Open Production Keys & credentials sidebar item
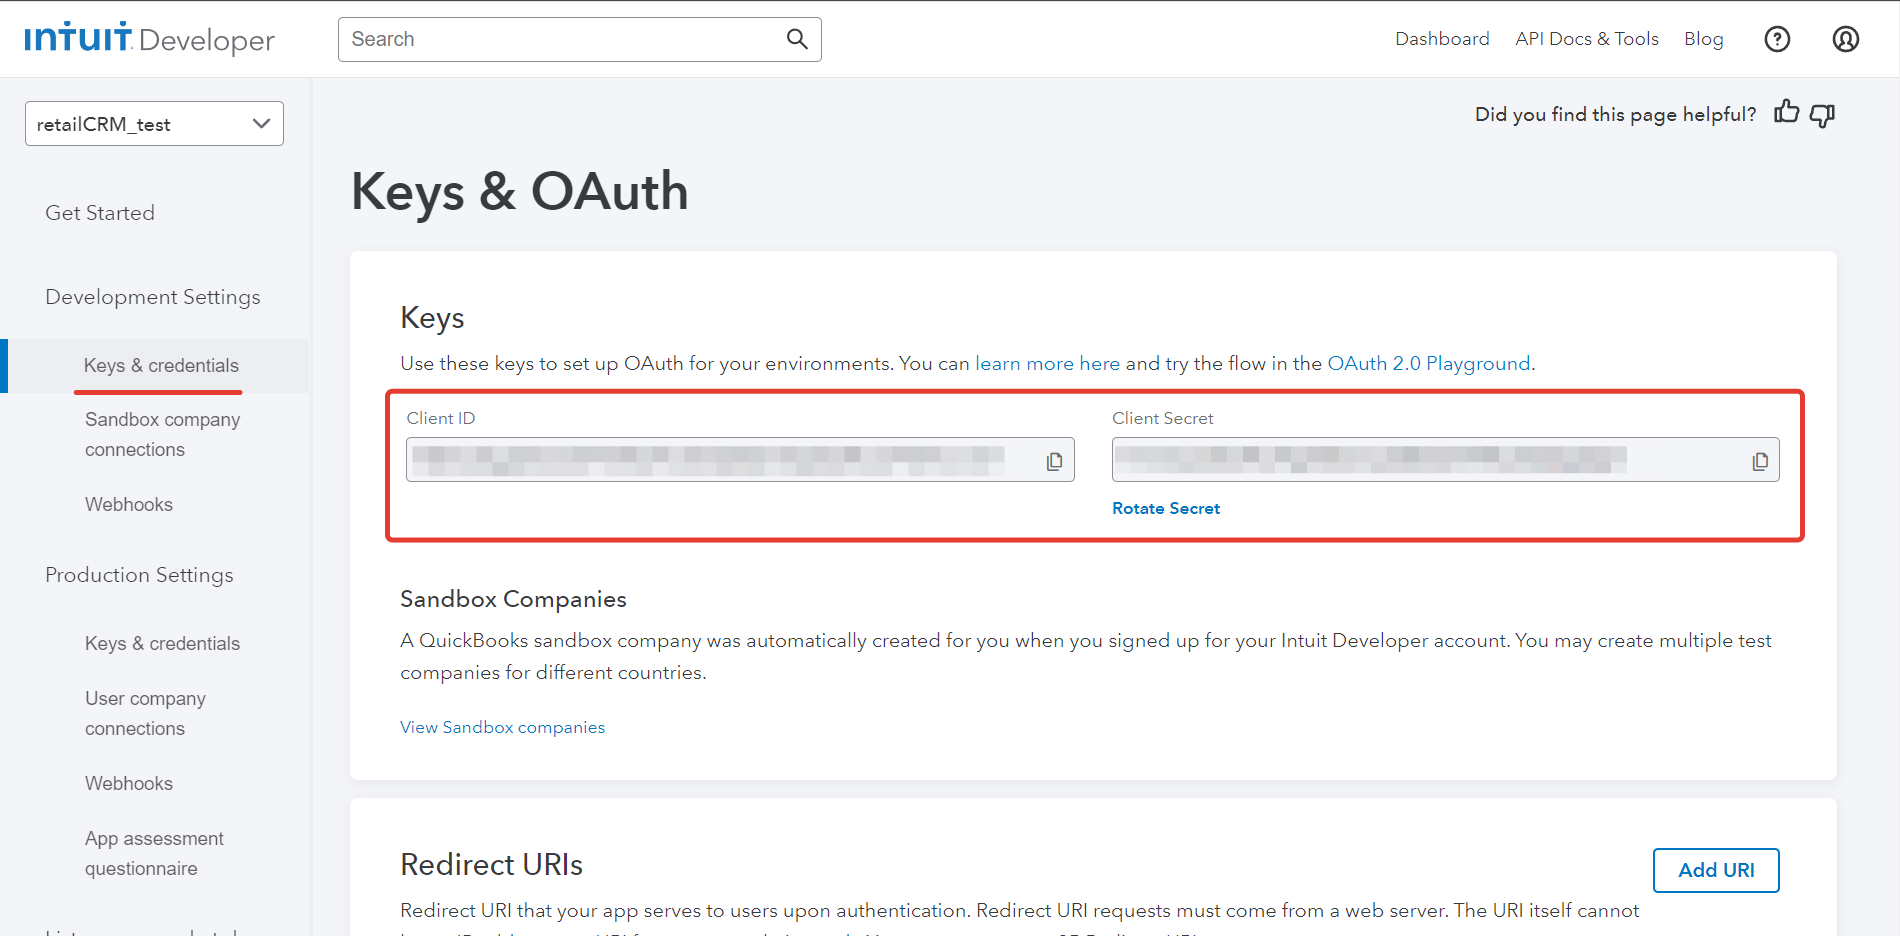This screenshot has height=936, width=1900. point(162,643)
